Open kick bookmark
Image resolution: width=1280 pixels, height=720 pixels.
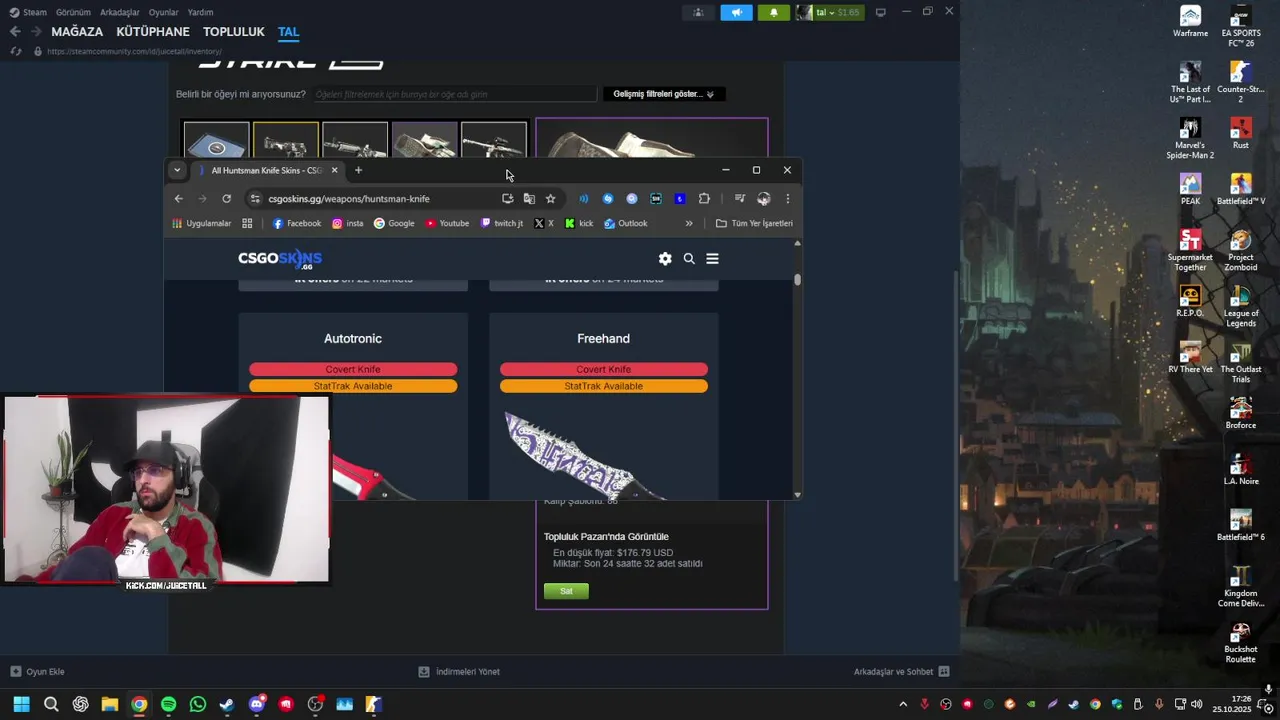579,223
